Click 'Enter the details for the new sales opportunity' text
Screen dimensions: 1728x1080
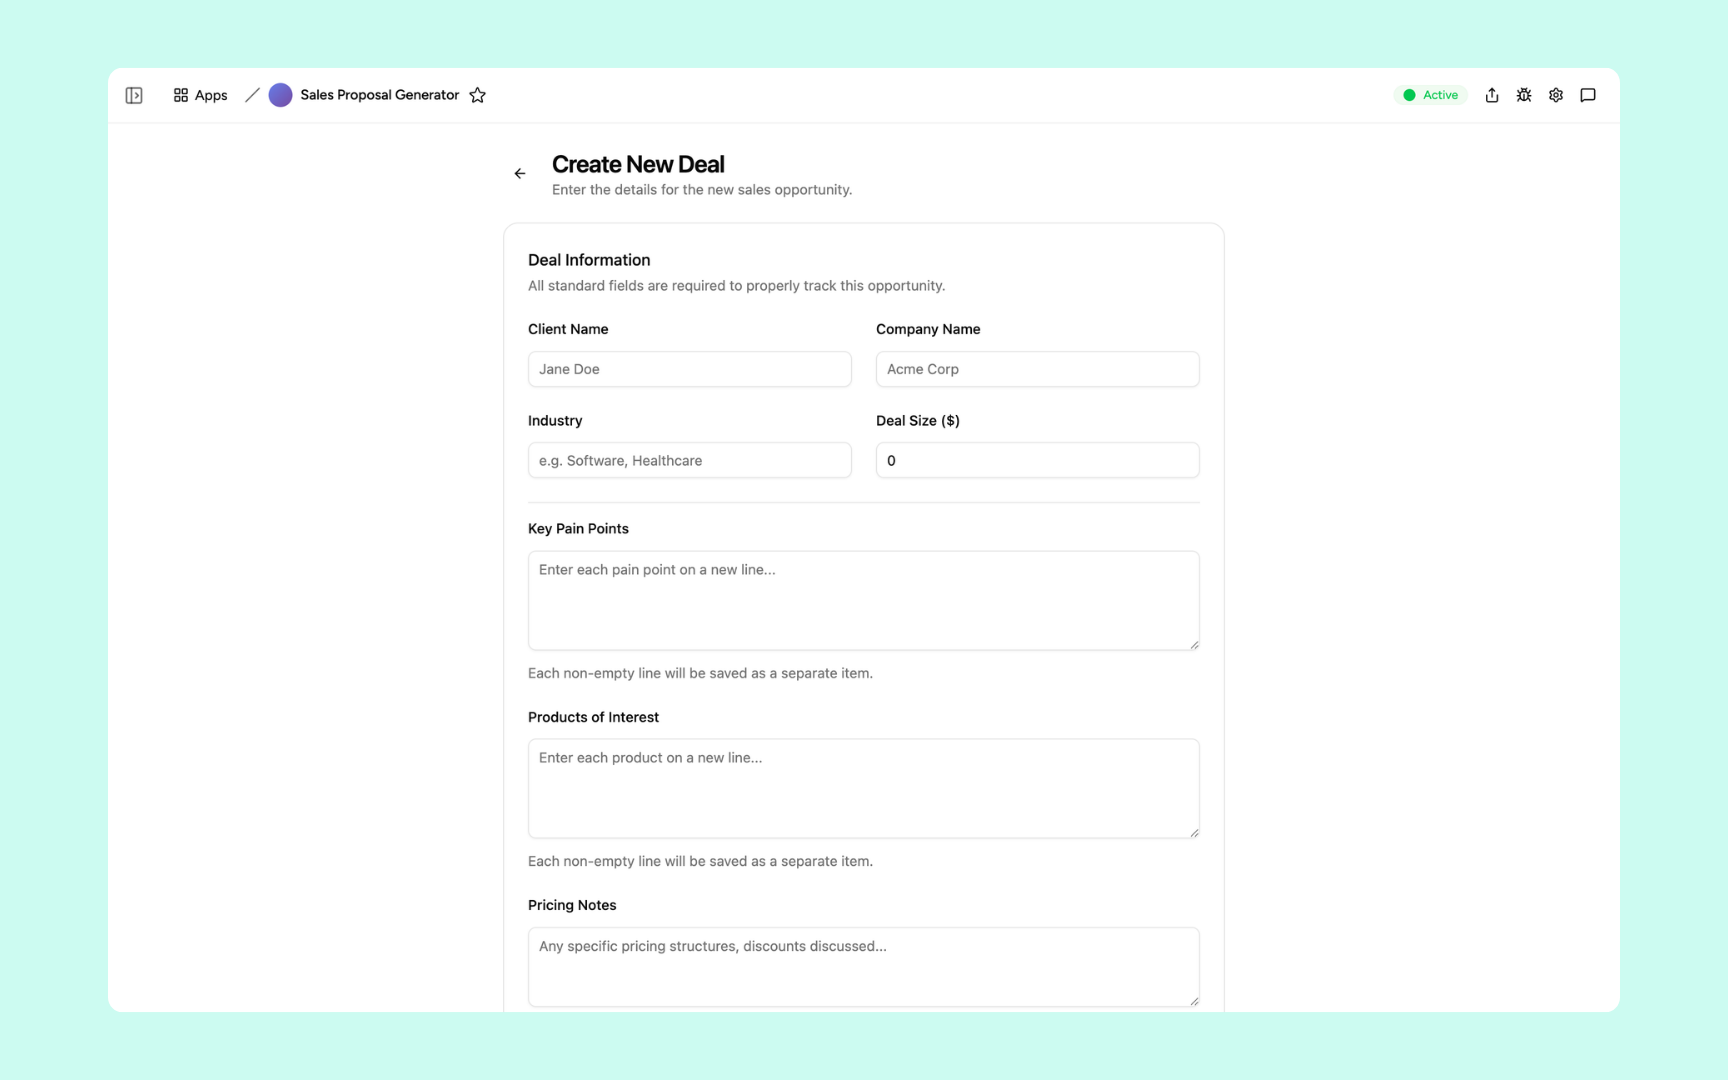702,190
